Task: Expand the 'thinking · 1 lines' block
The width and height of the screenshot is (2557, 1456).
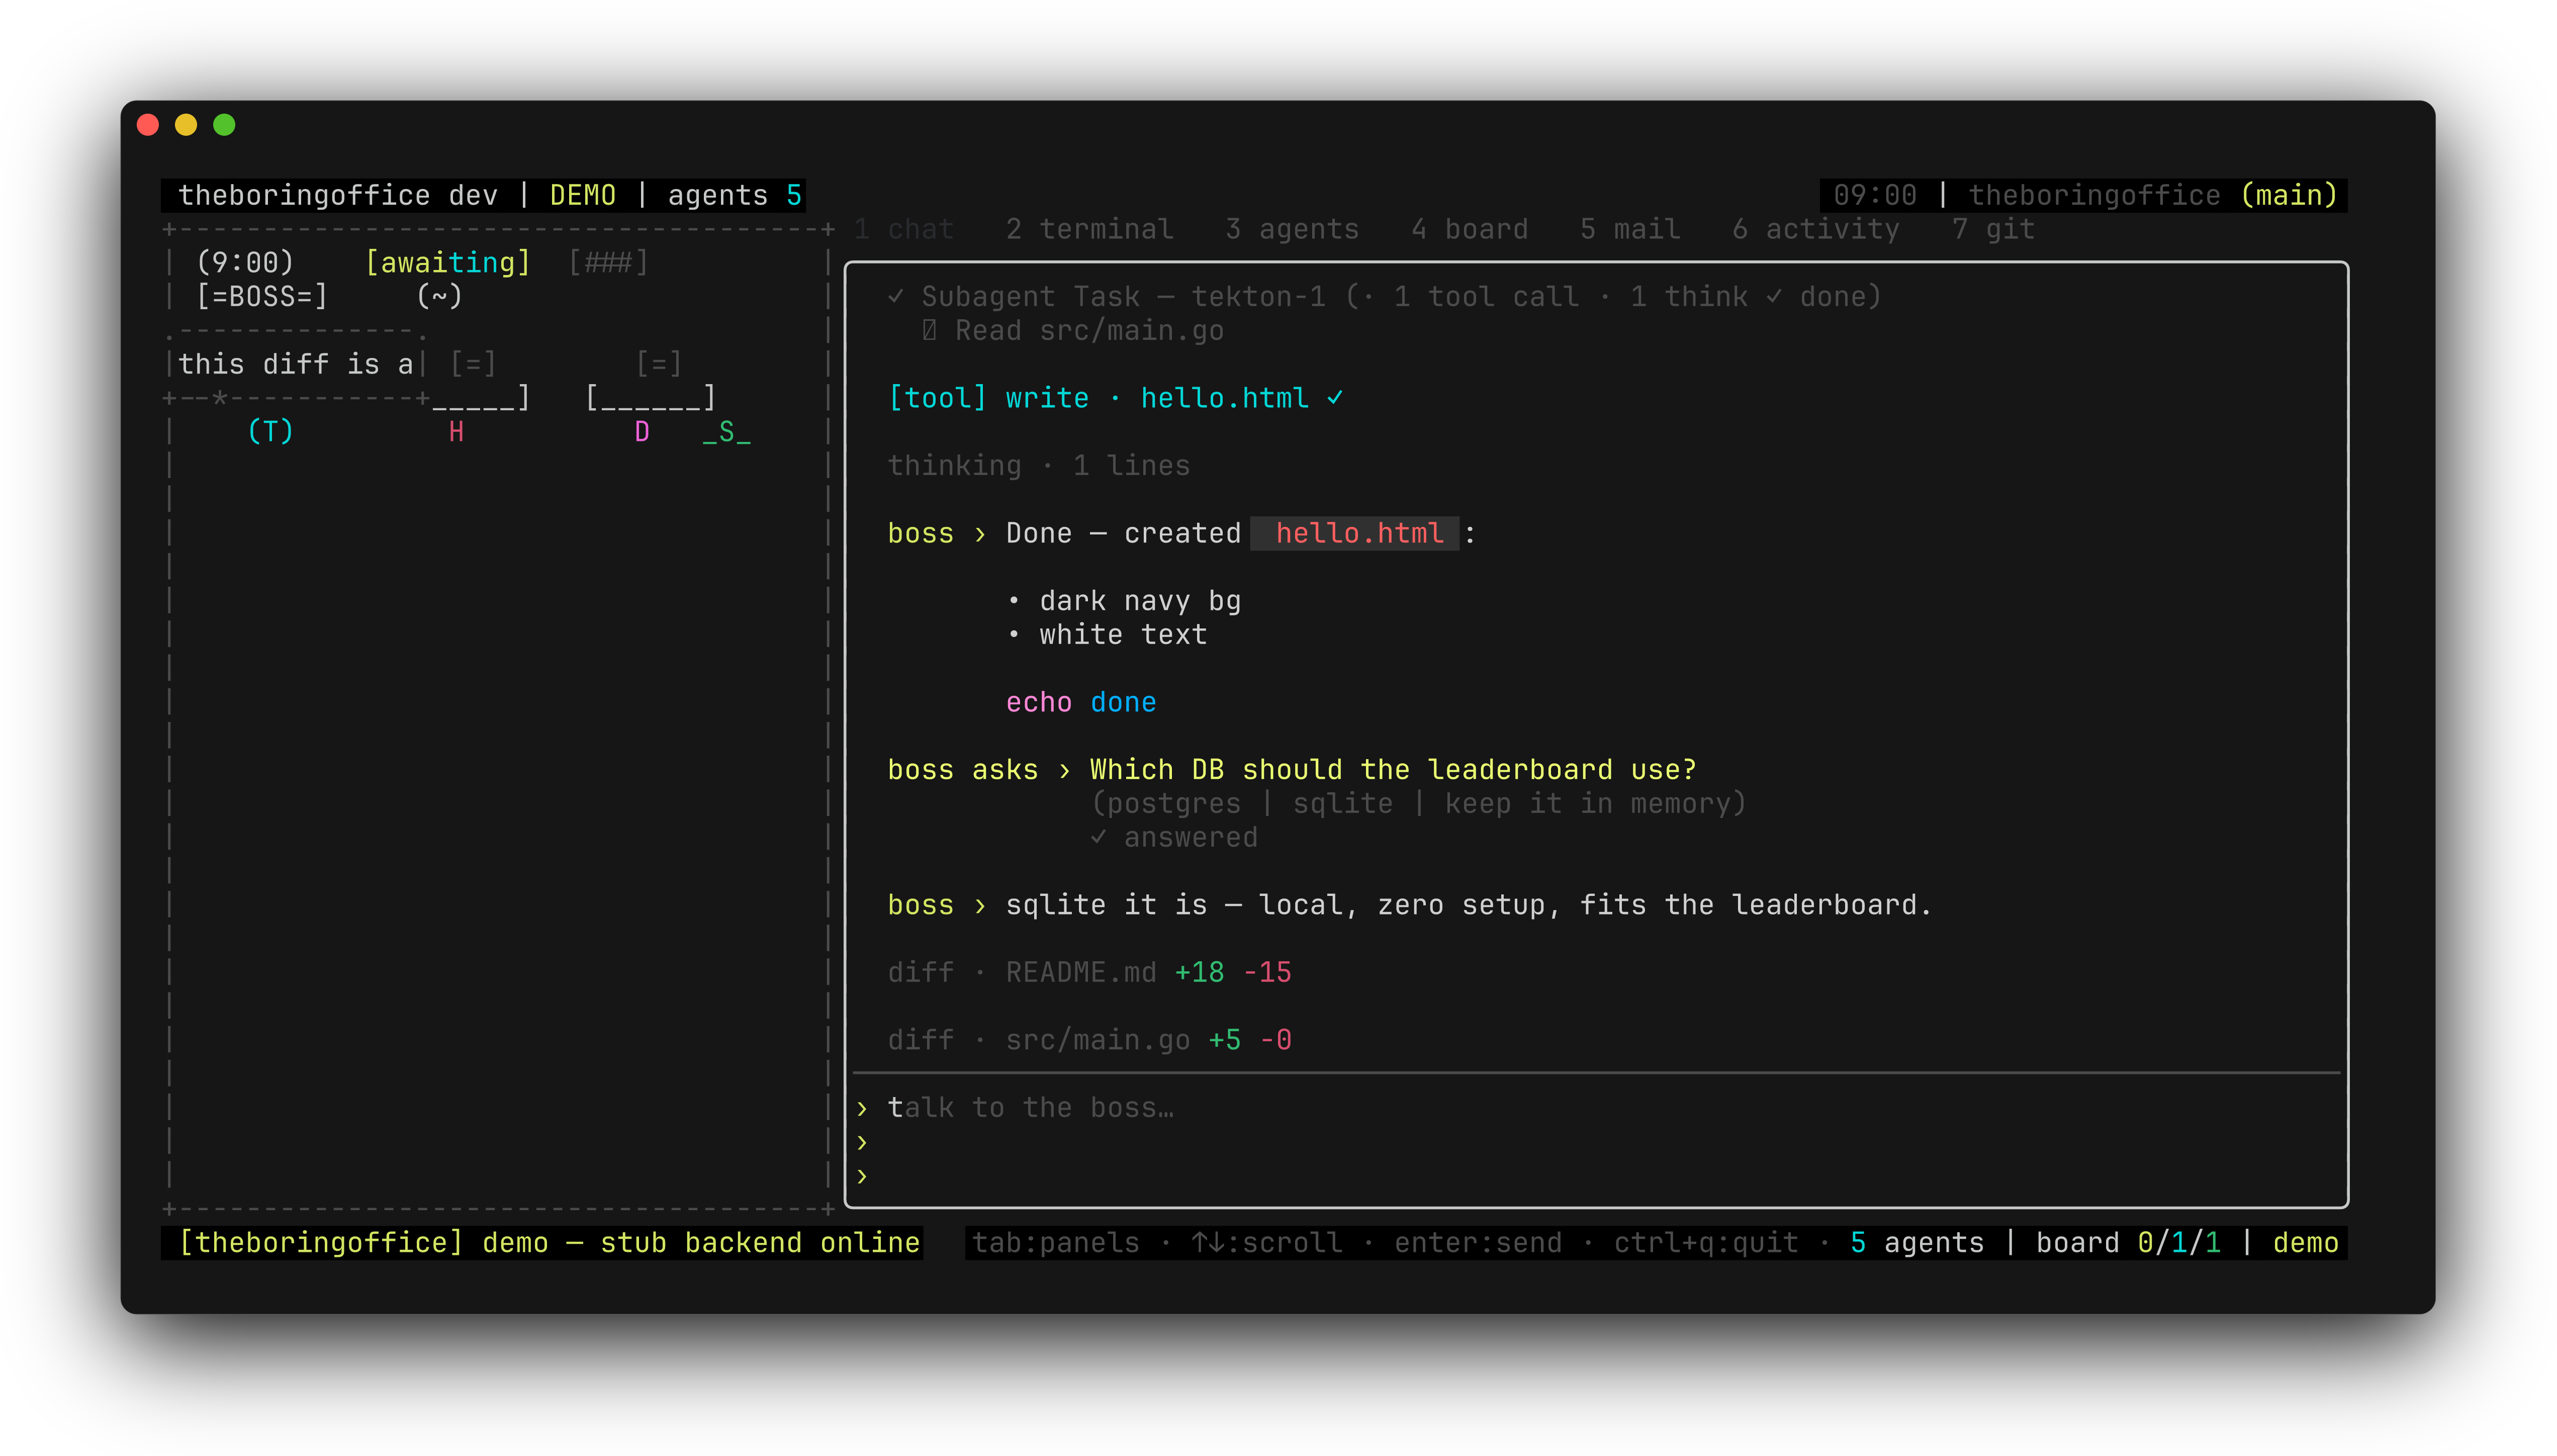Action: coord(1038,465)
